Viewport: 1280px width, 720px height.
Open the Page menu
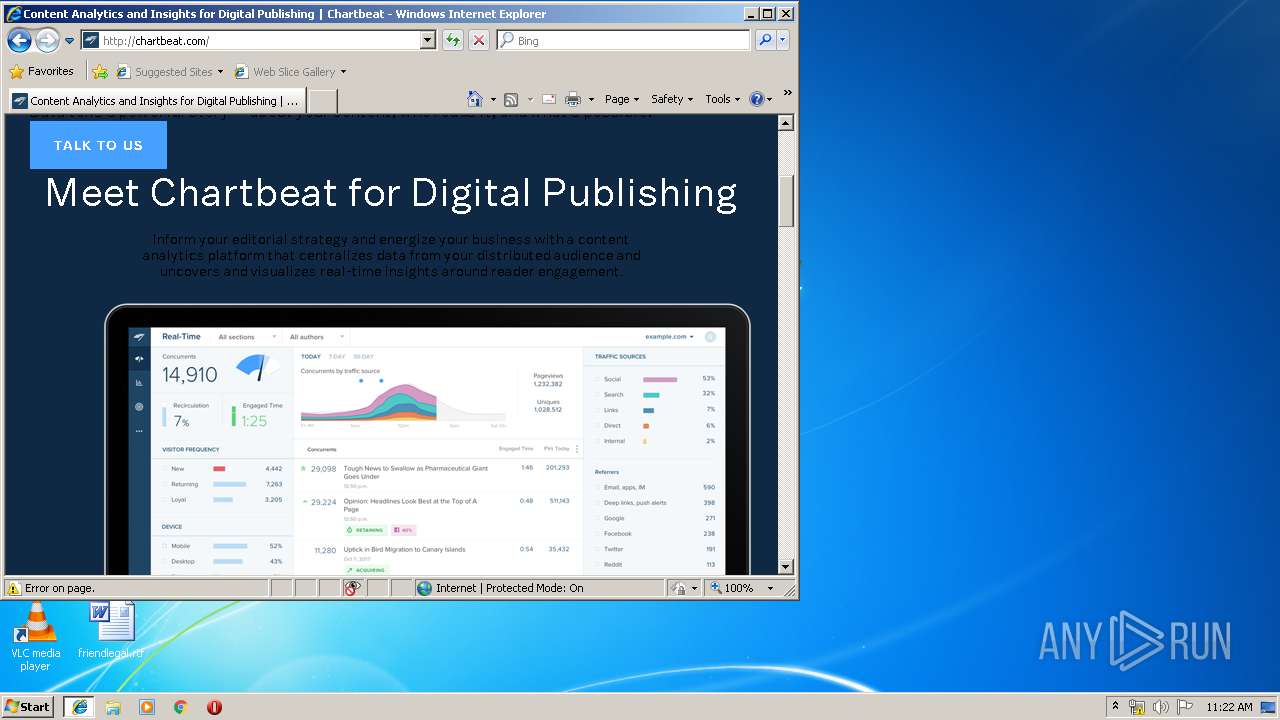click(622, 99)
